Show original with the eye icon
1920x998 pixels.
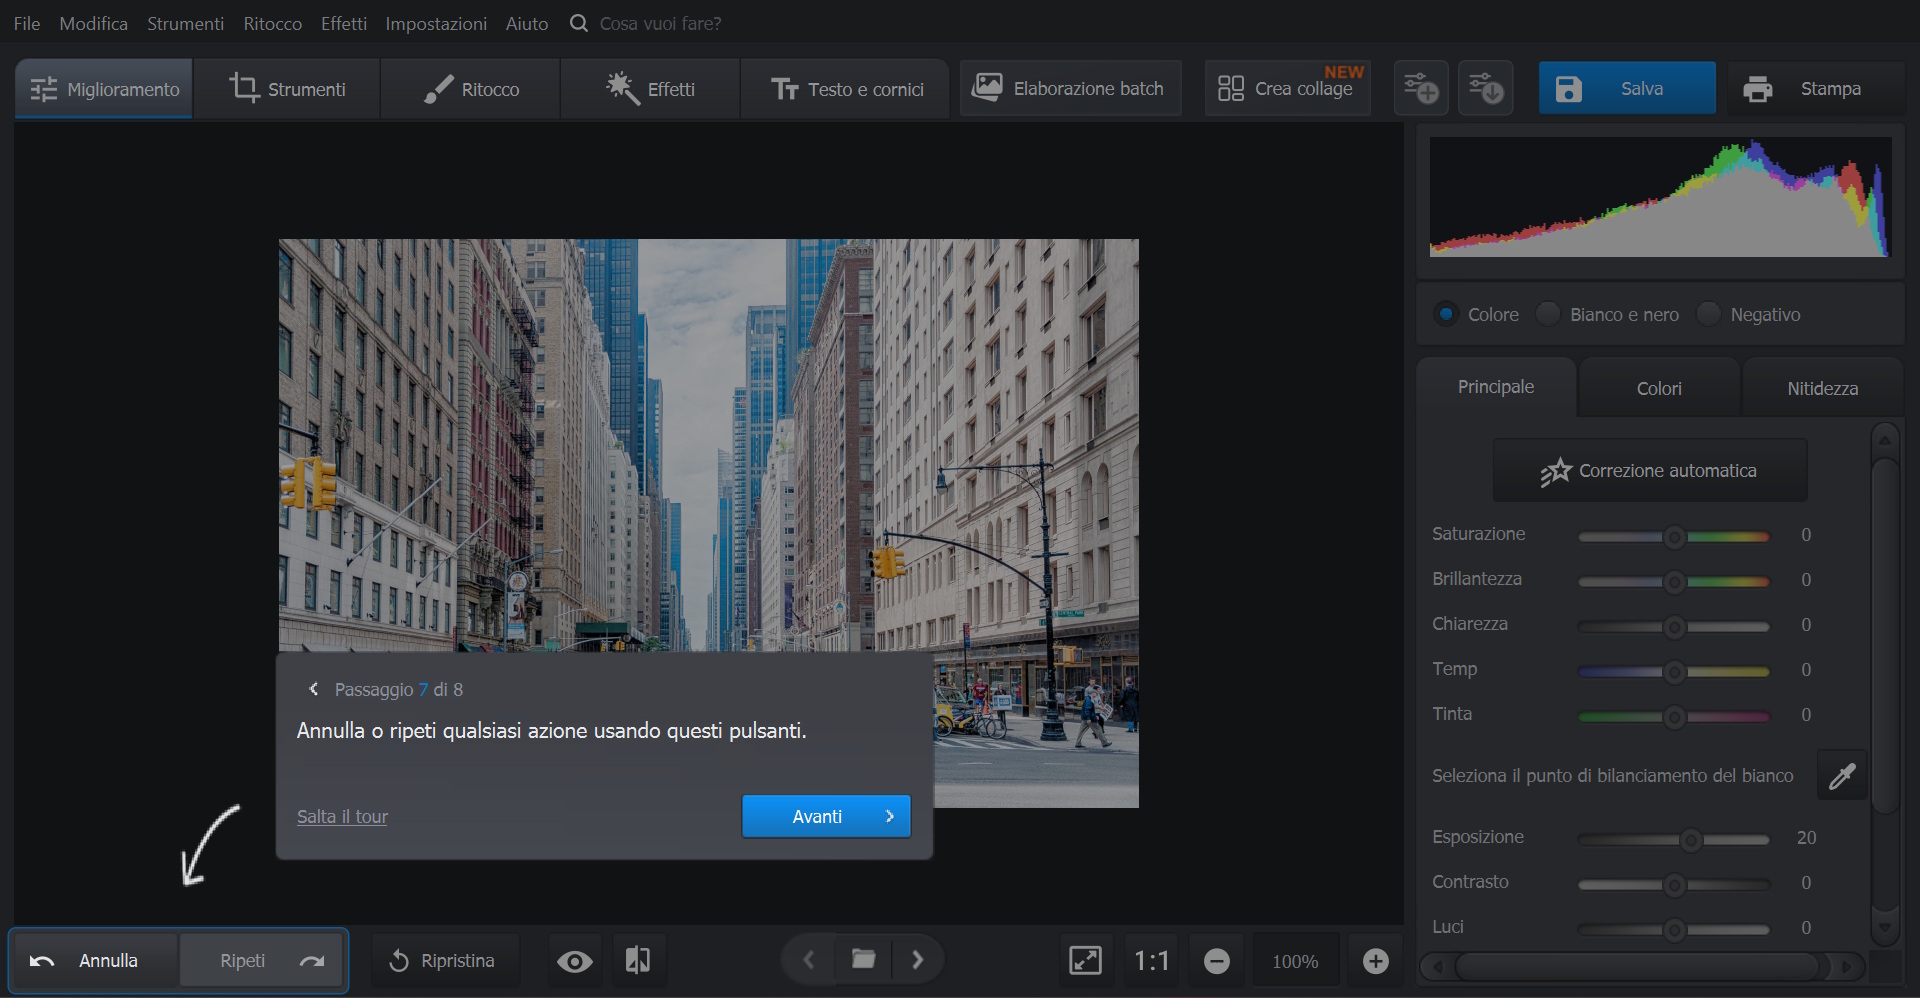point(574,961)
